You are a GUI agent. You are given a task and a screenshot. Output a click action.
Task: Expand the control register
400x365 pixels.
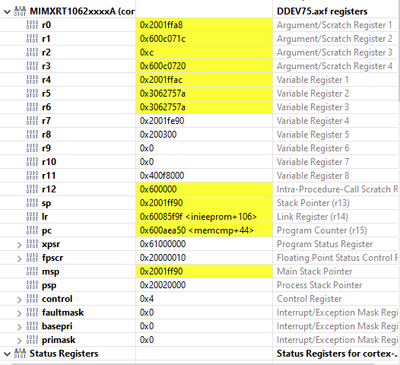(19, 299)
